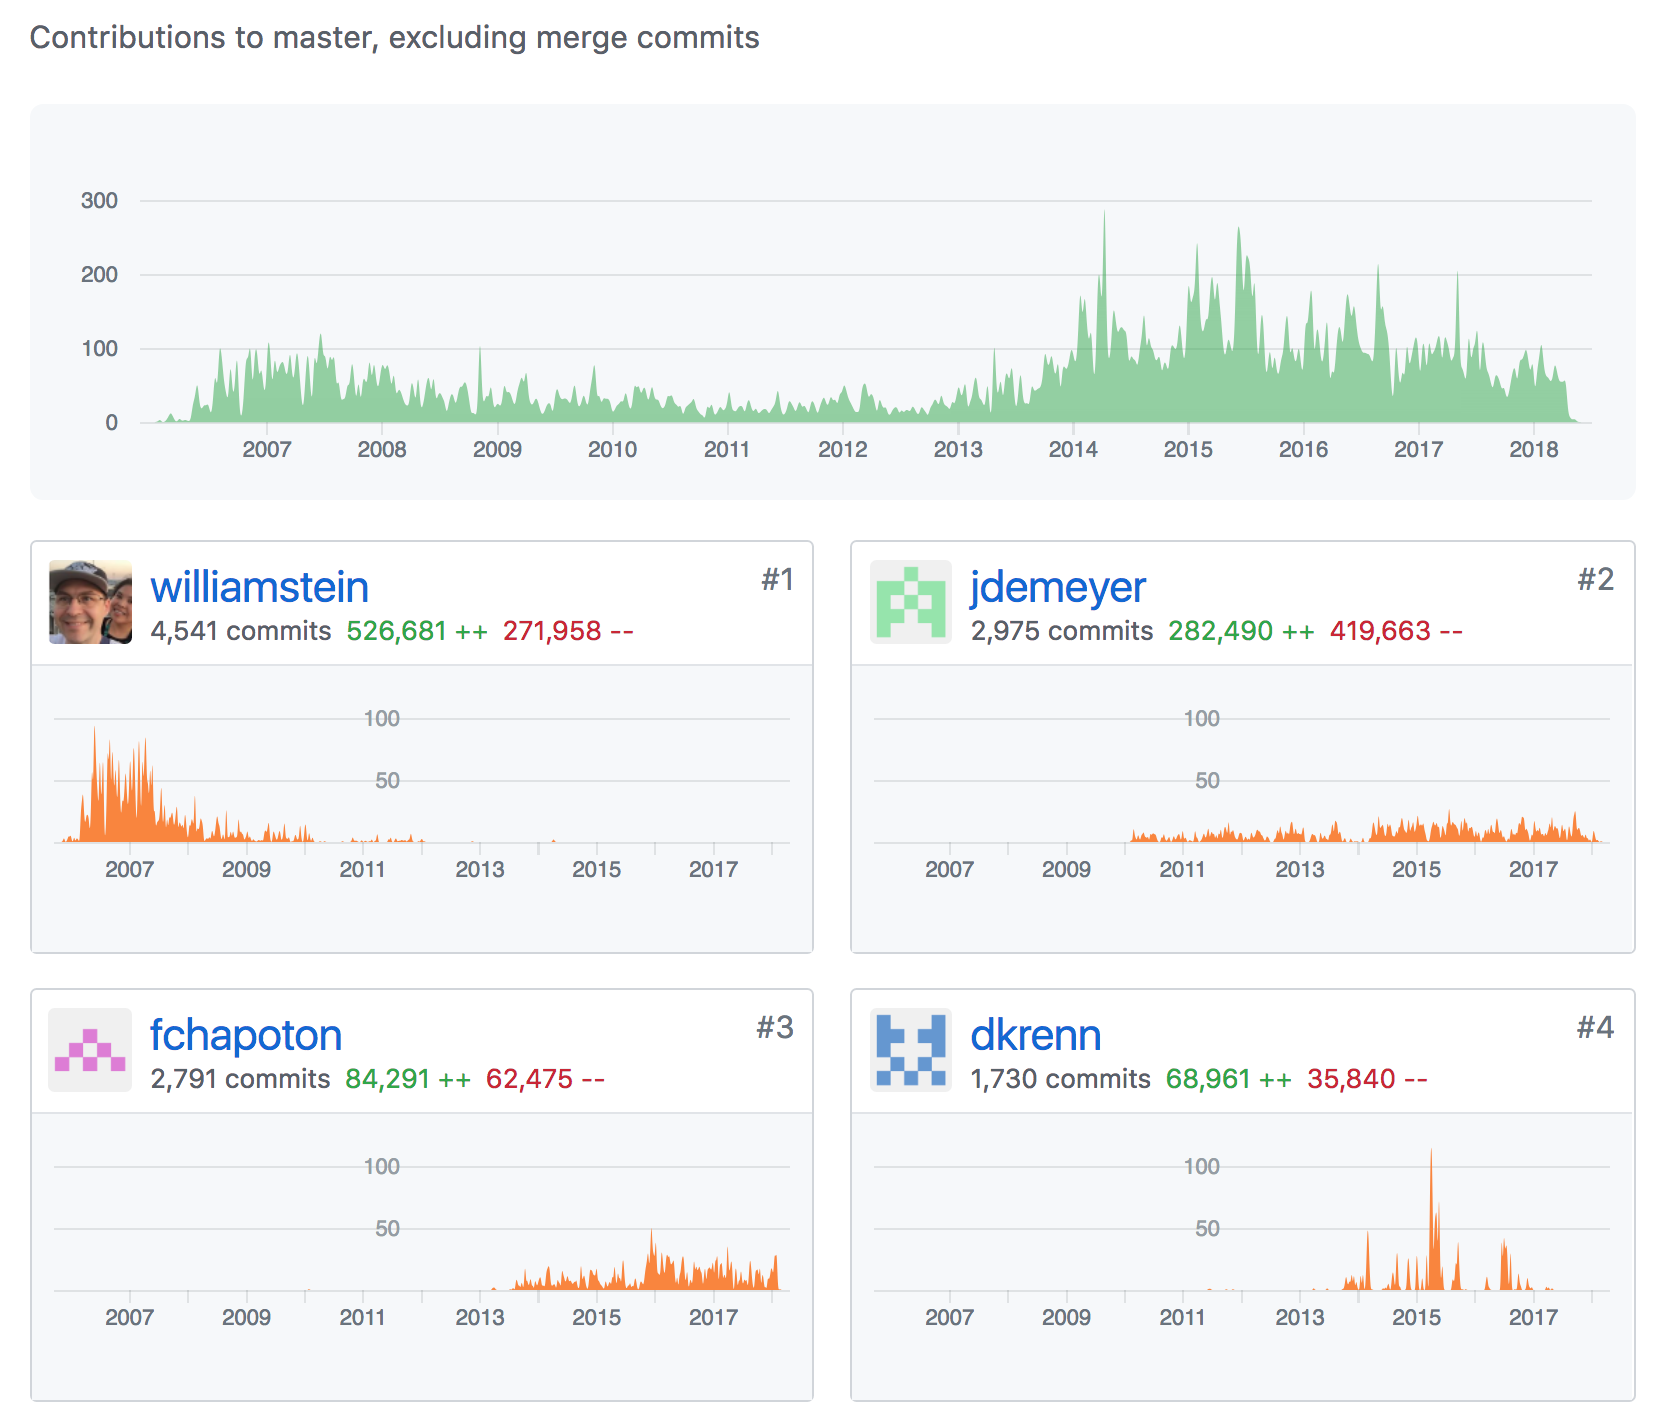Click dkrenn's blue identicon avatar
Image resolution: width=1666 pixels, height=1426 pixels.
tap(910, 1050)
